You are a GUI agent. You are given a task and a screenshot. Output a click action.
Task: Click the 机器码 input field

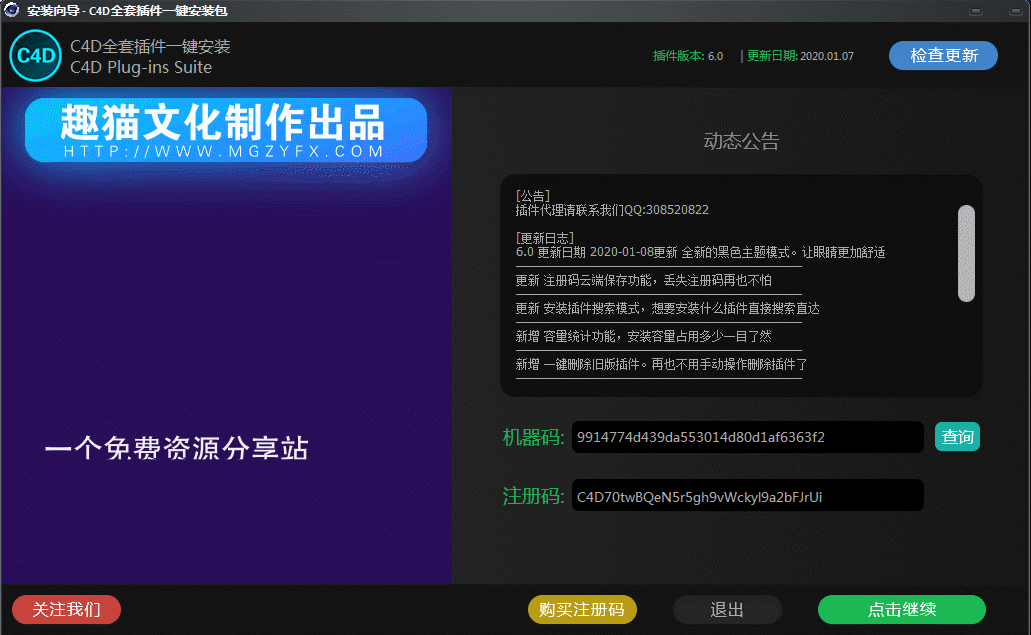pyautogui.click(x=748, y=437)
